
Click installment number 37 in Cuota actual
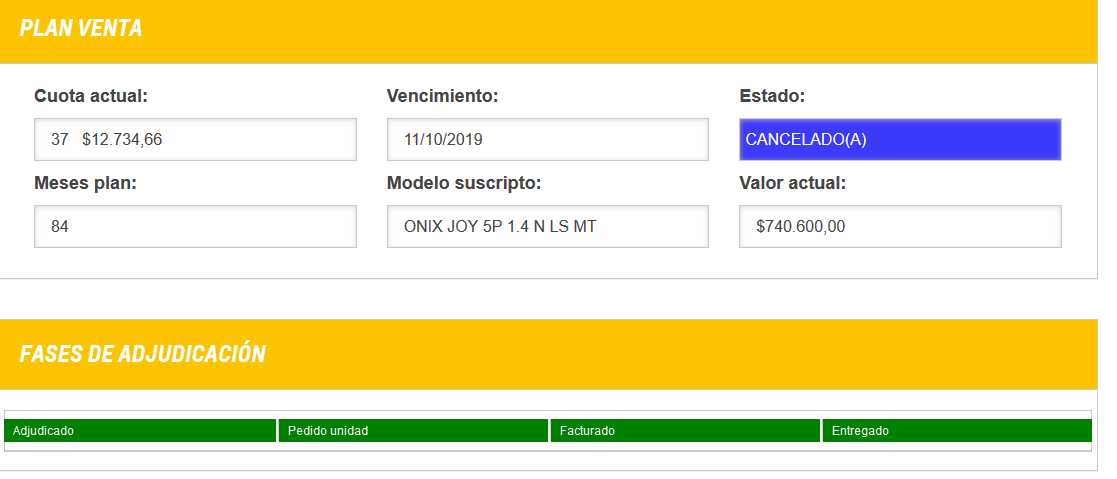[x=59, y=140]
